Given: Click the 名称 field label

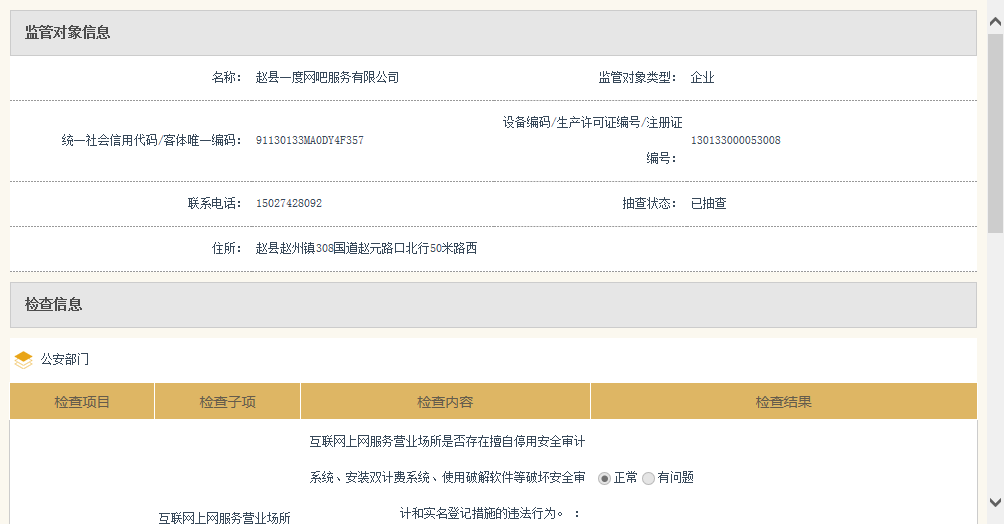Looking at the screenshot, I should pyautogui.click(x=227, y=78).
